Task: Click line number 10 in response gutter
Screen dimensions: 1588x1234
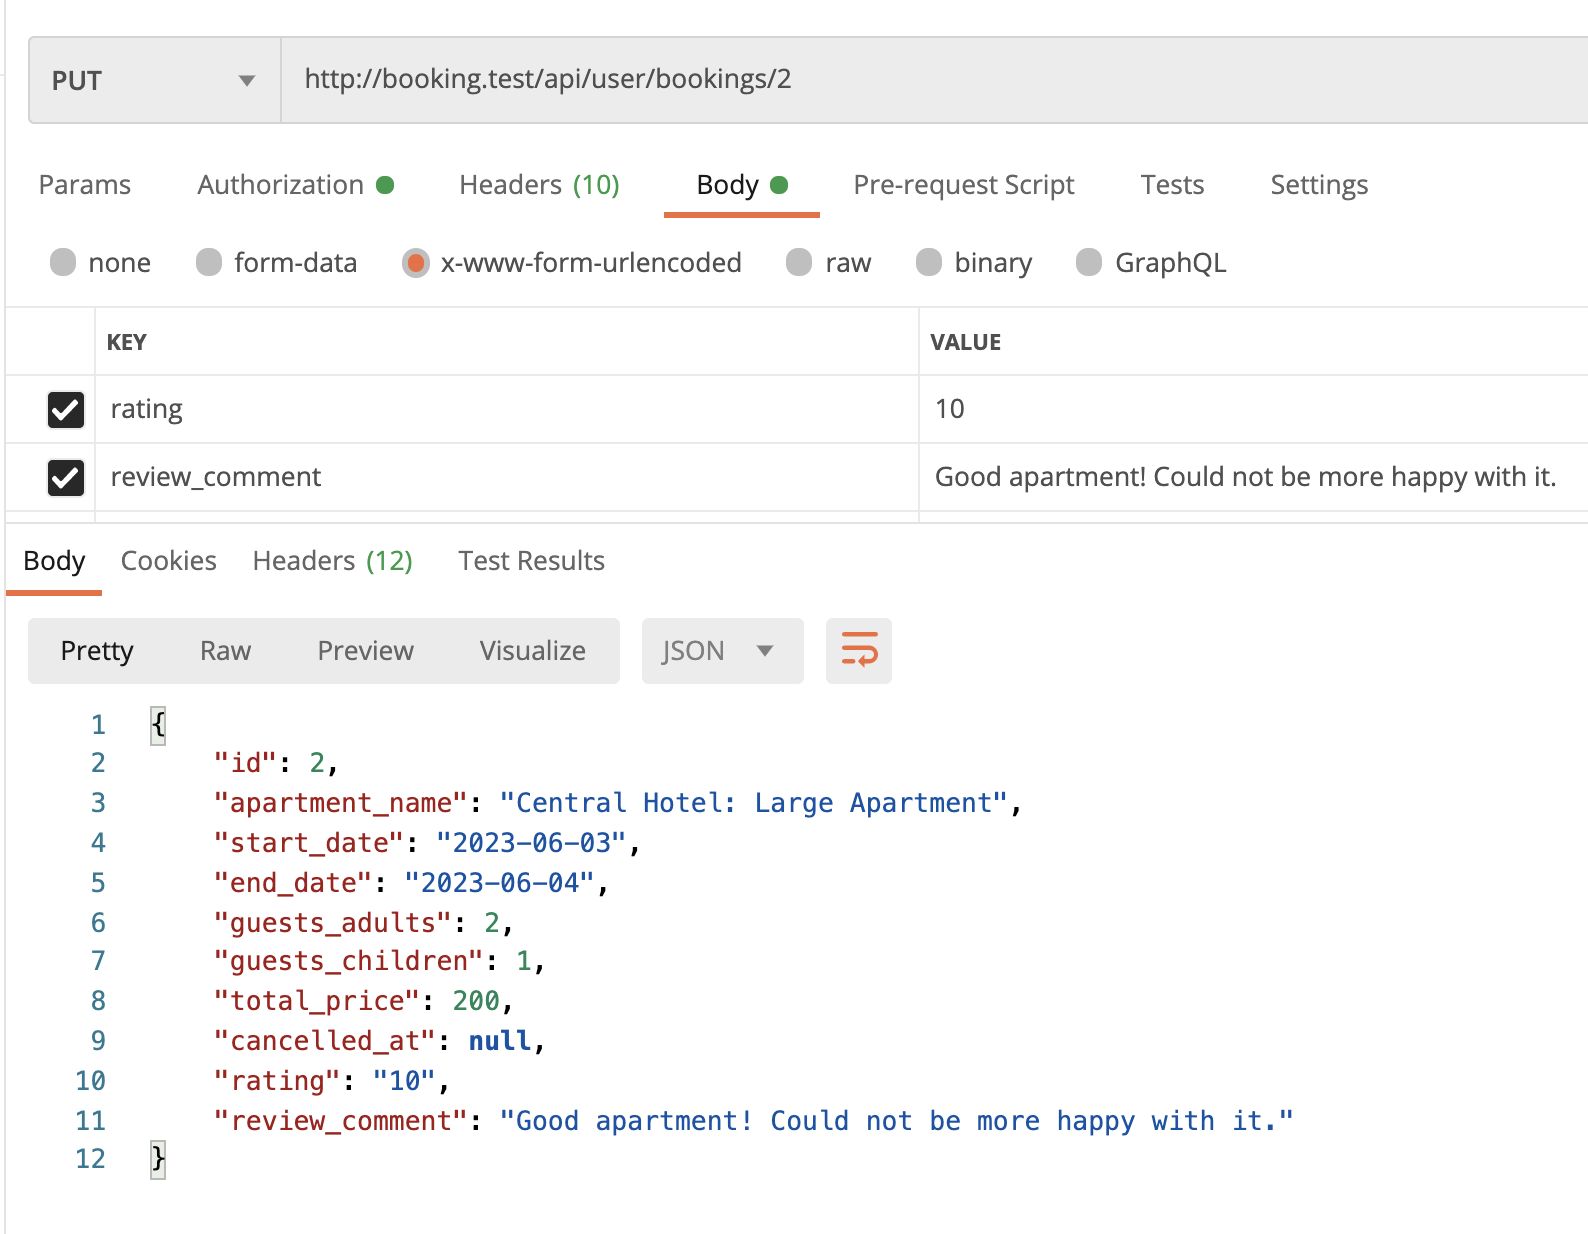Action: click(90, 1081)
